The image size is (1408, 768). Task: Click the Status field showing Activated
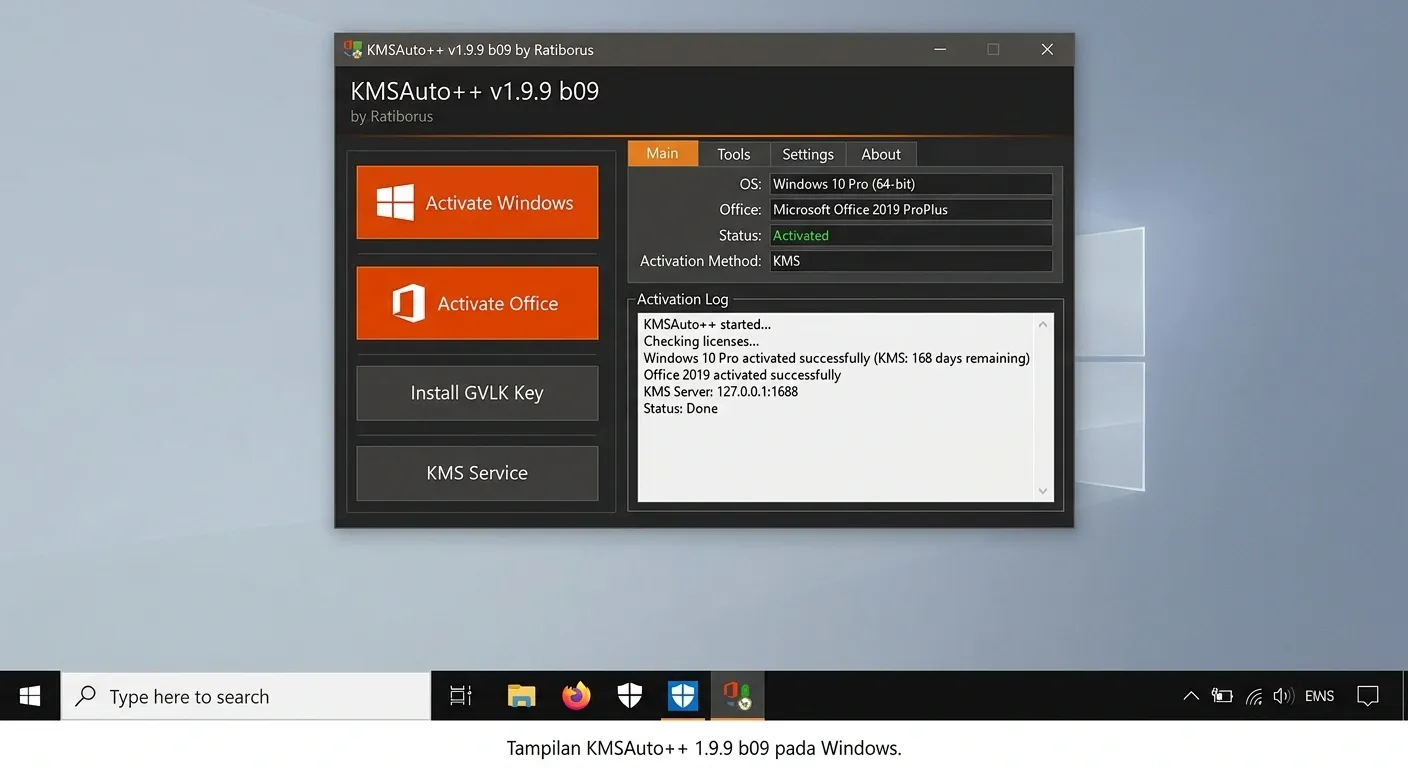click(x=911, y=236)
